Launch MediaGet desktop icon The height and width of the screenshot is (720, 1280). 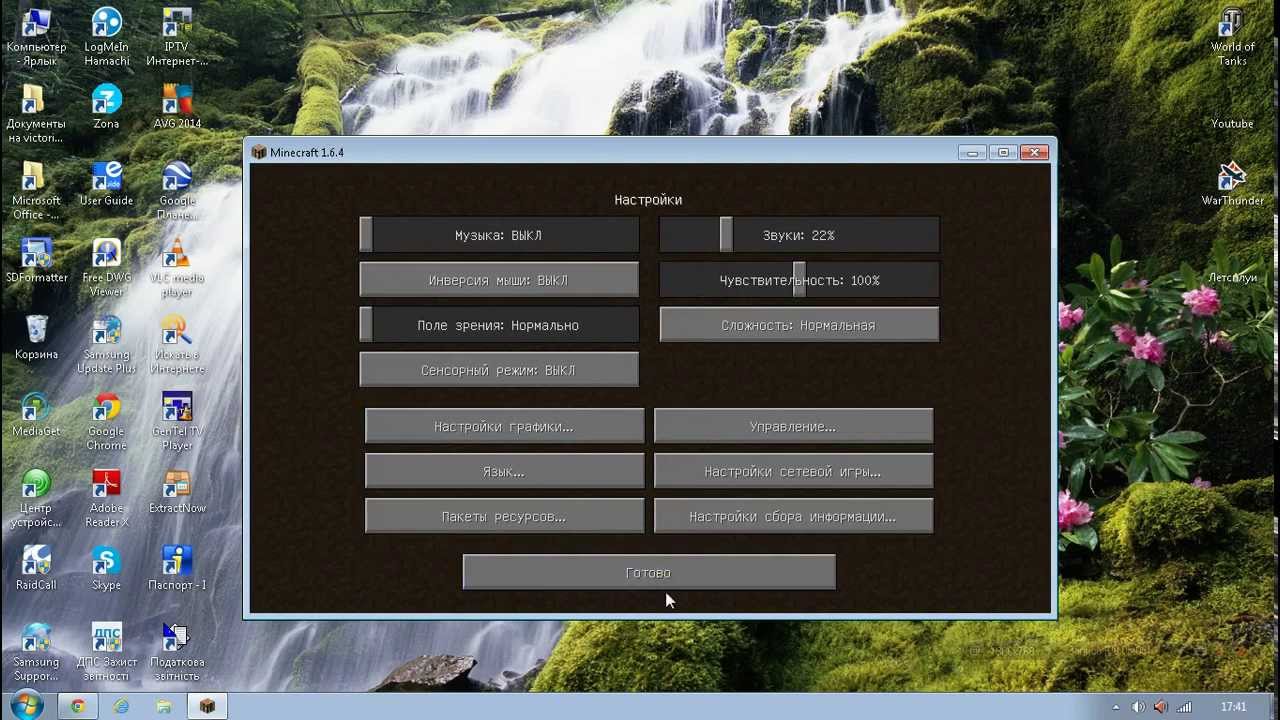(36, 415)
